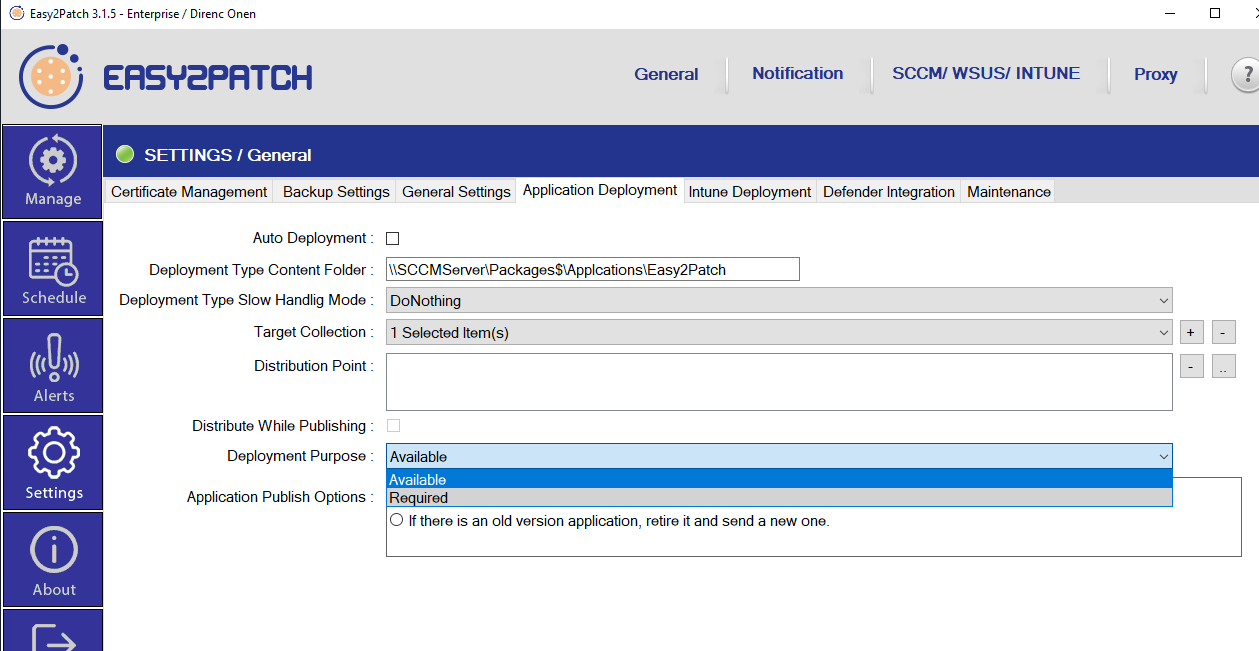Toggle Distribute While Publishing checkbox

tap(393, 426)
